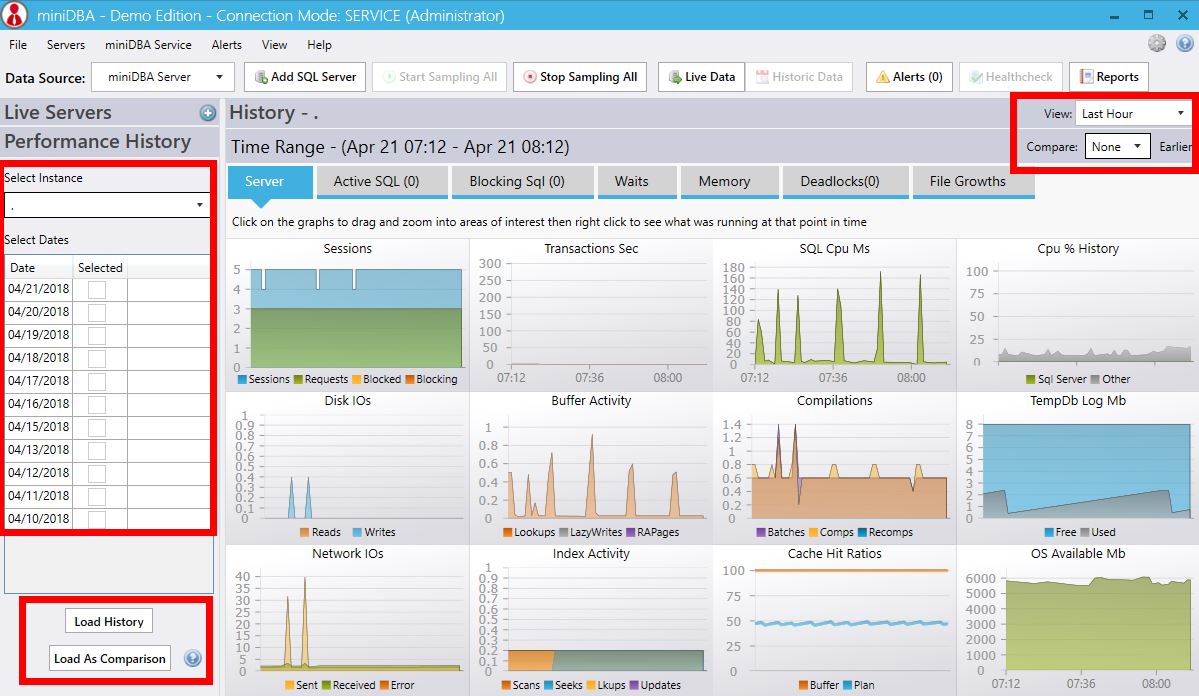Tick the checkbox for 04/21/2018
1199x696 pixels.
pos(97,290)
